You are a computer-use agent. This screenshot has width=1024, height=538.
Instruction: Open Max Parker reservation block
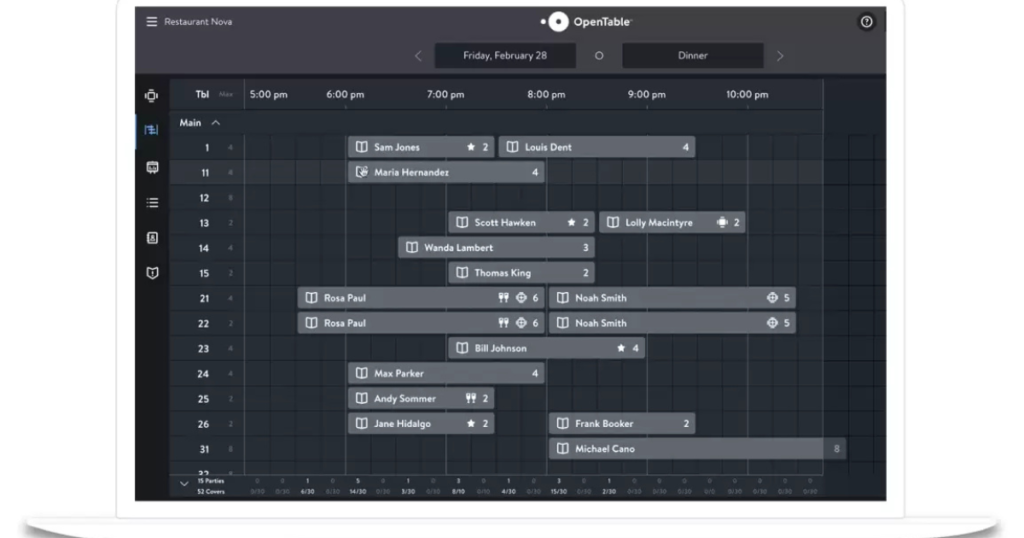(x=446, y=373)
